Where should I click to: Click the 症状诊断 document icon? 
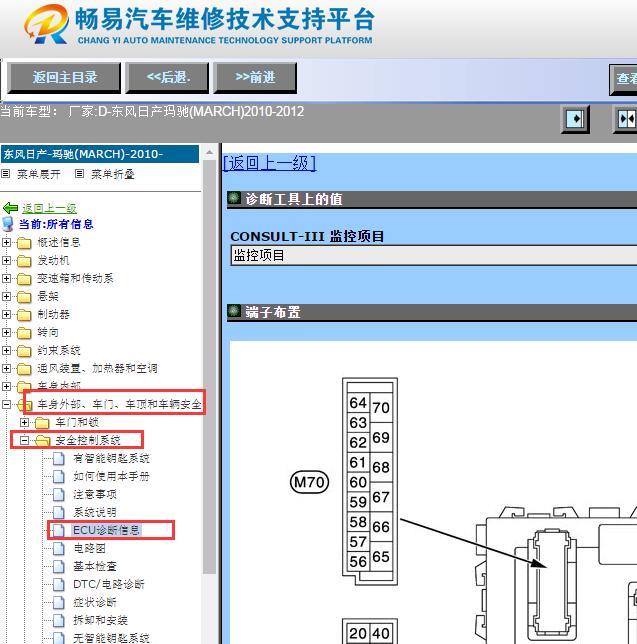(x=59, y=602)
